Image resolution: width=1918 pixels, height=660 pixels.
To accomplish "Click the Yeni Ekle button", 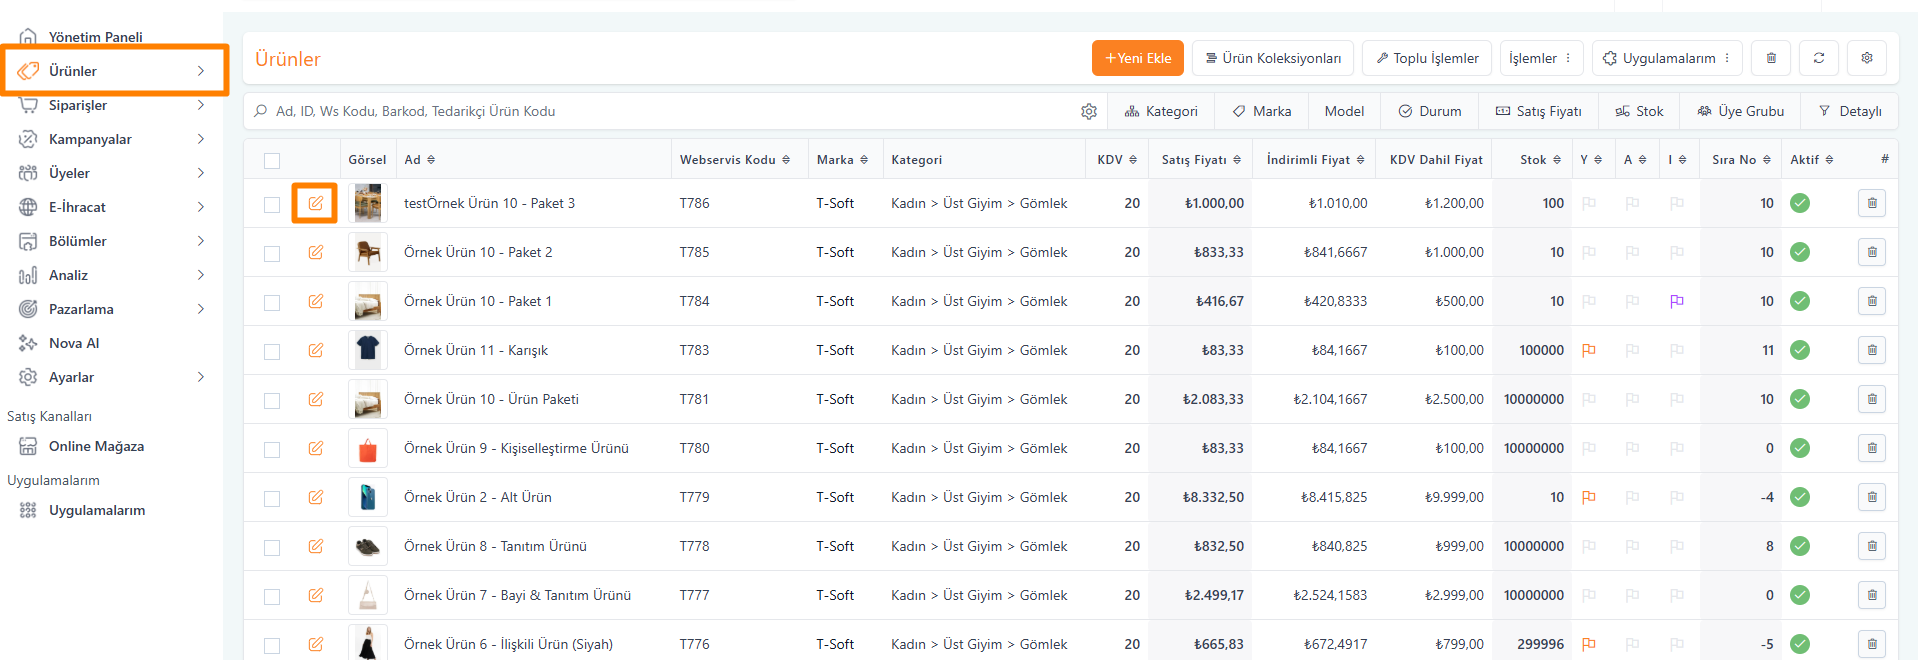I will [1137, 58].
